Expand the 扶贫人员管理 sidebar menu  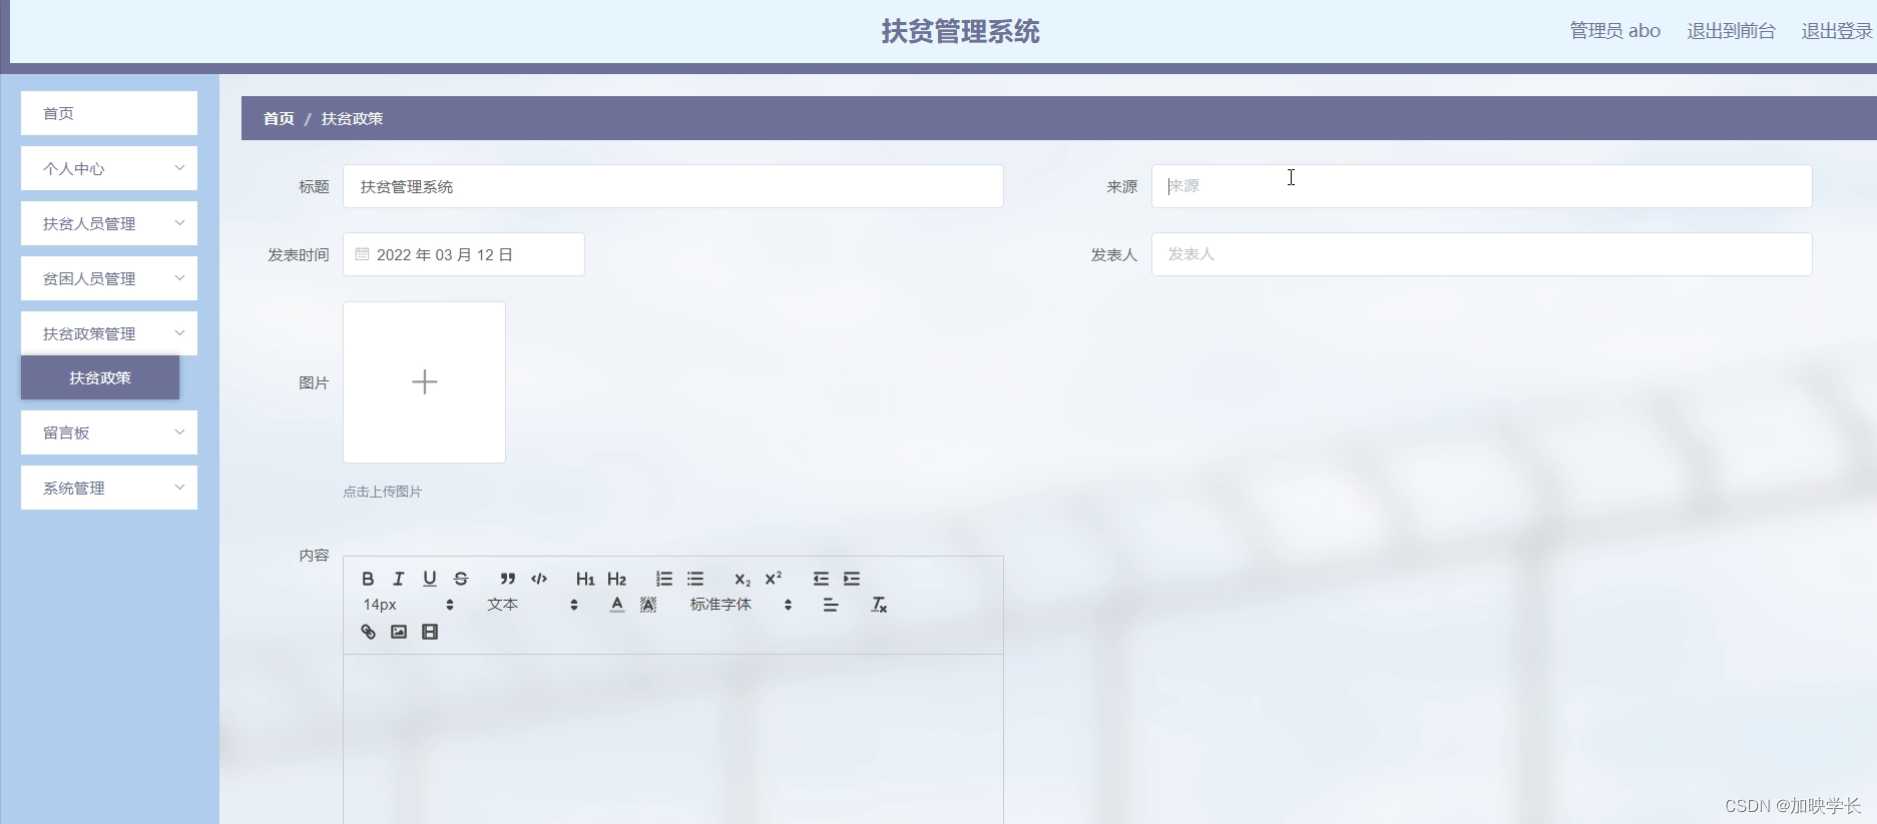(109, 224)
